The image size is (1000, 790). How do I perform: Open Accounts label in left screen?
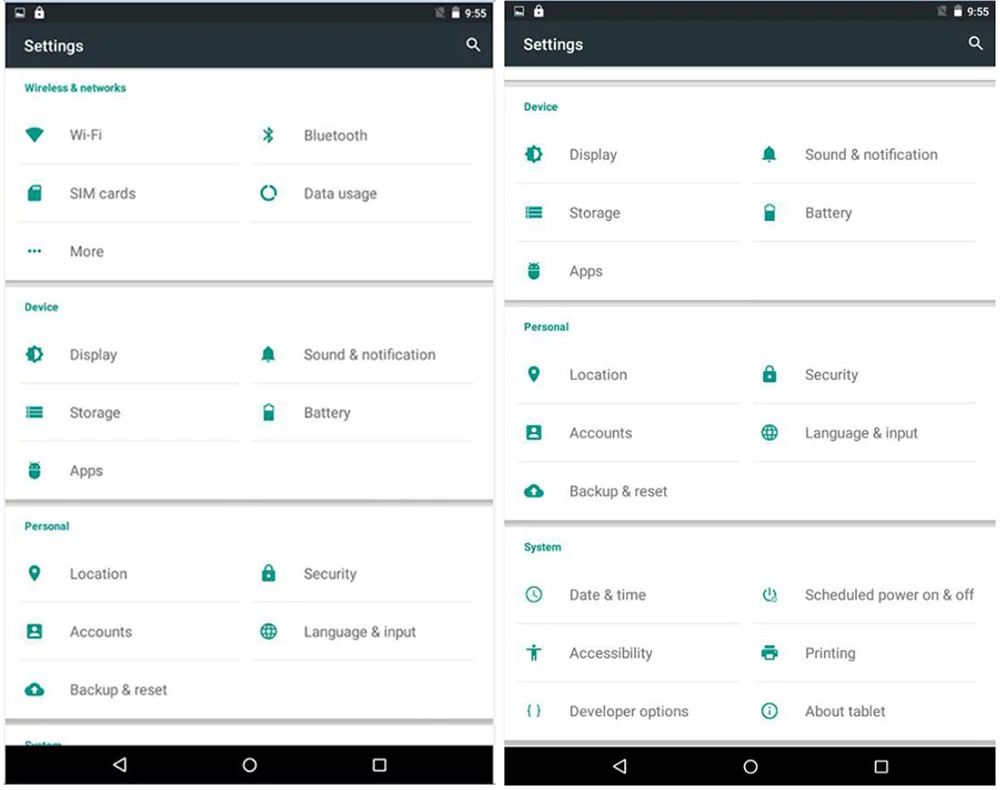pyautogui.click(x=101, y=632)
